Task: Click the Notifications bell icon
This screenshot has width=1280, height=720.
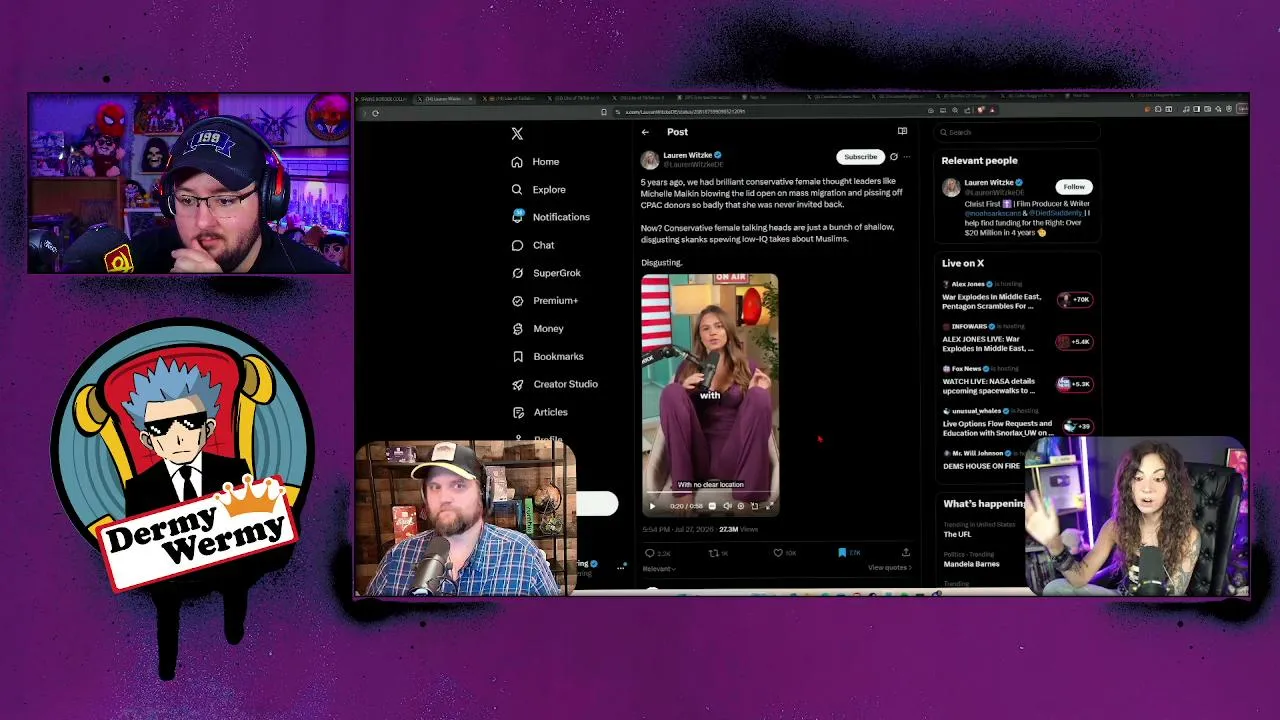Action: [x=517, y=217]
